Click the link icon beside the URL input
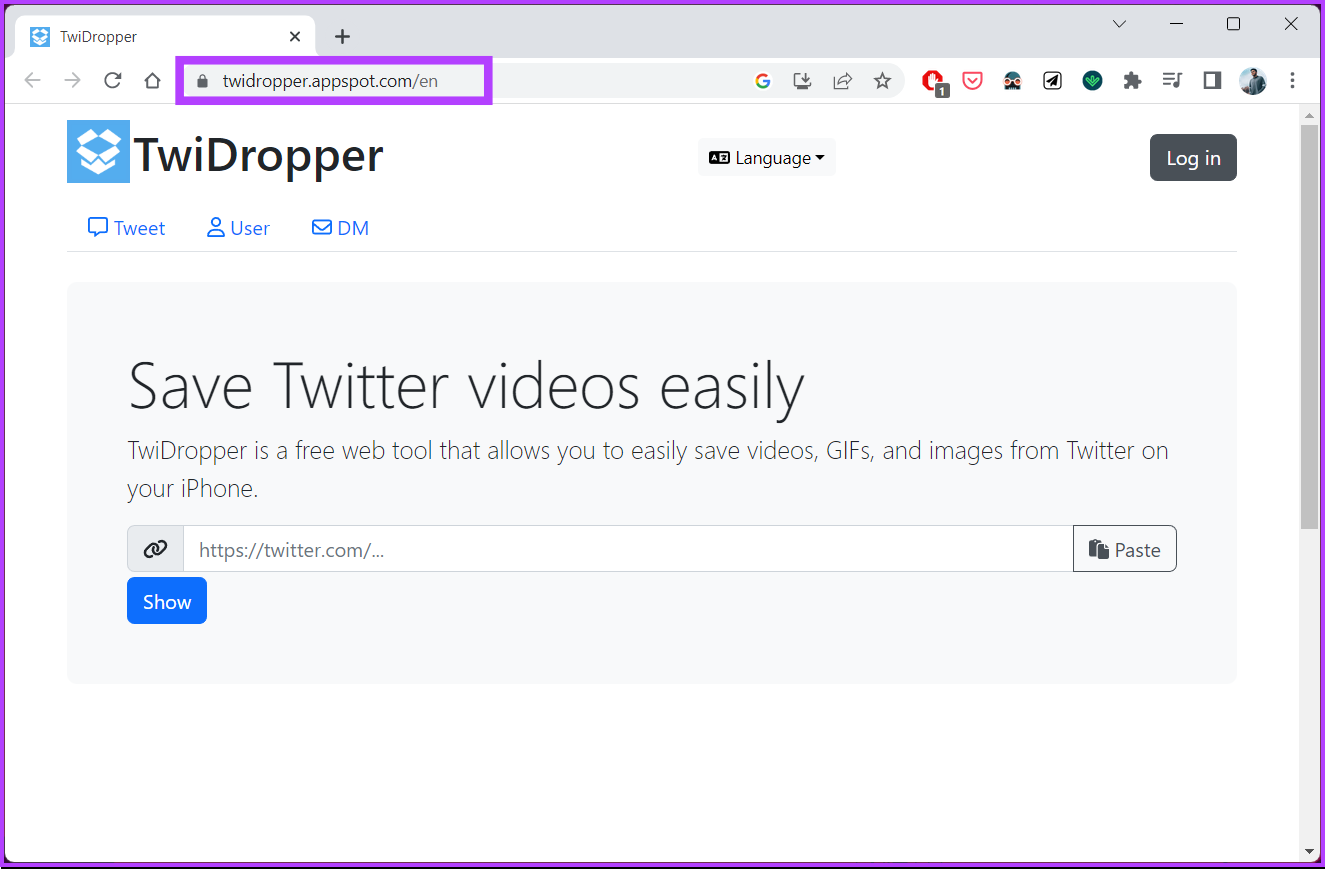Viewport: 1325px width, 869px height. pos(155,548)
